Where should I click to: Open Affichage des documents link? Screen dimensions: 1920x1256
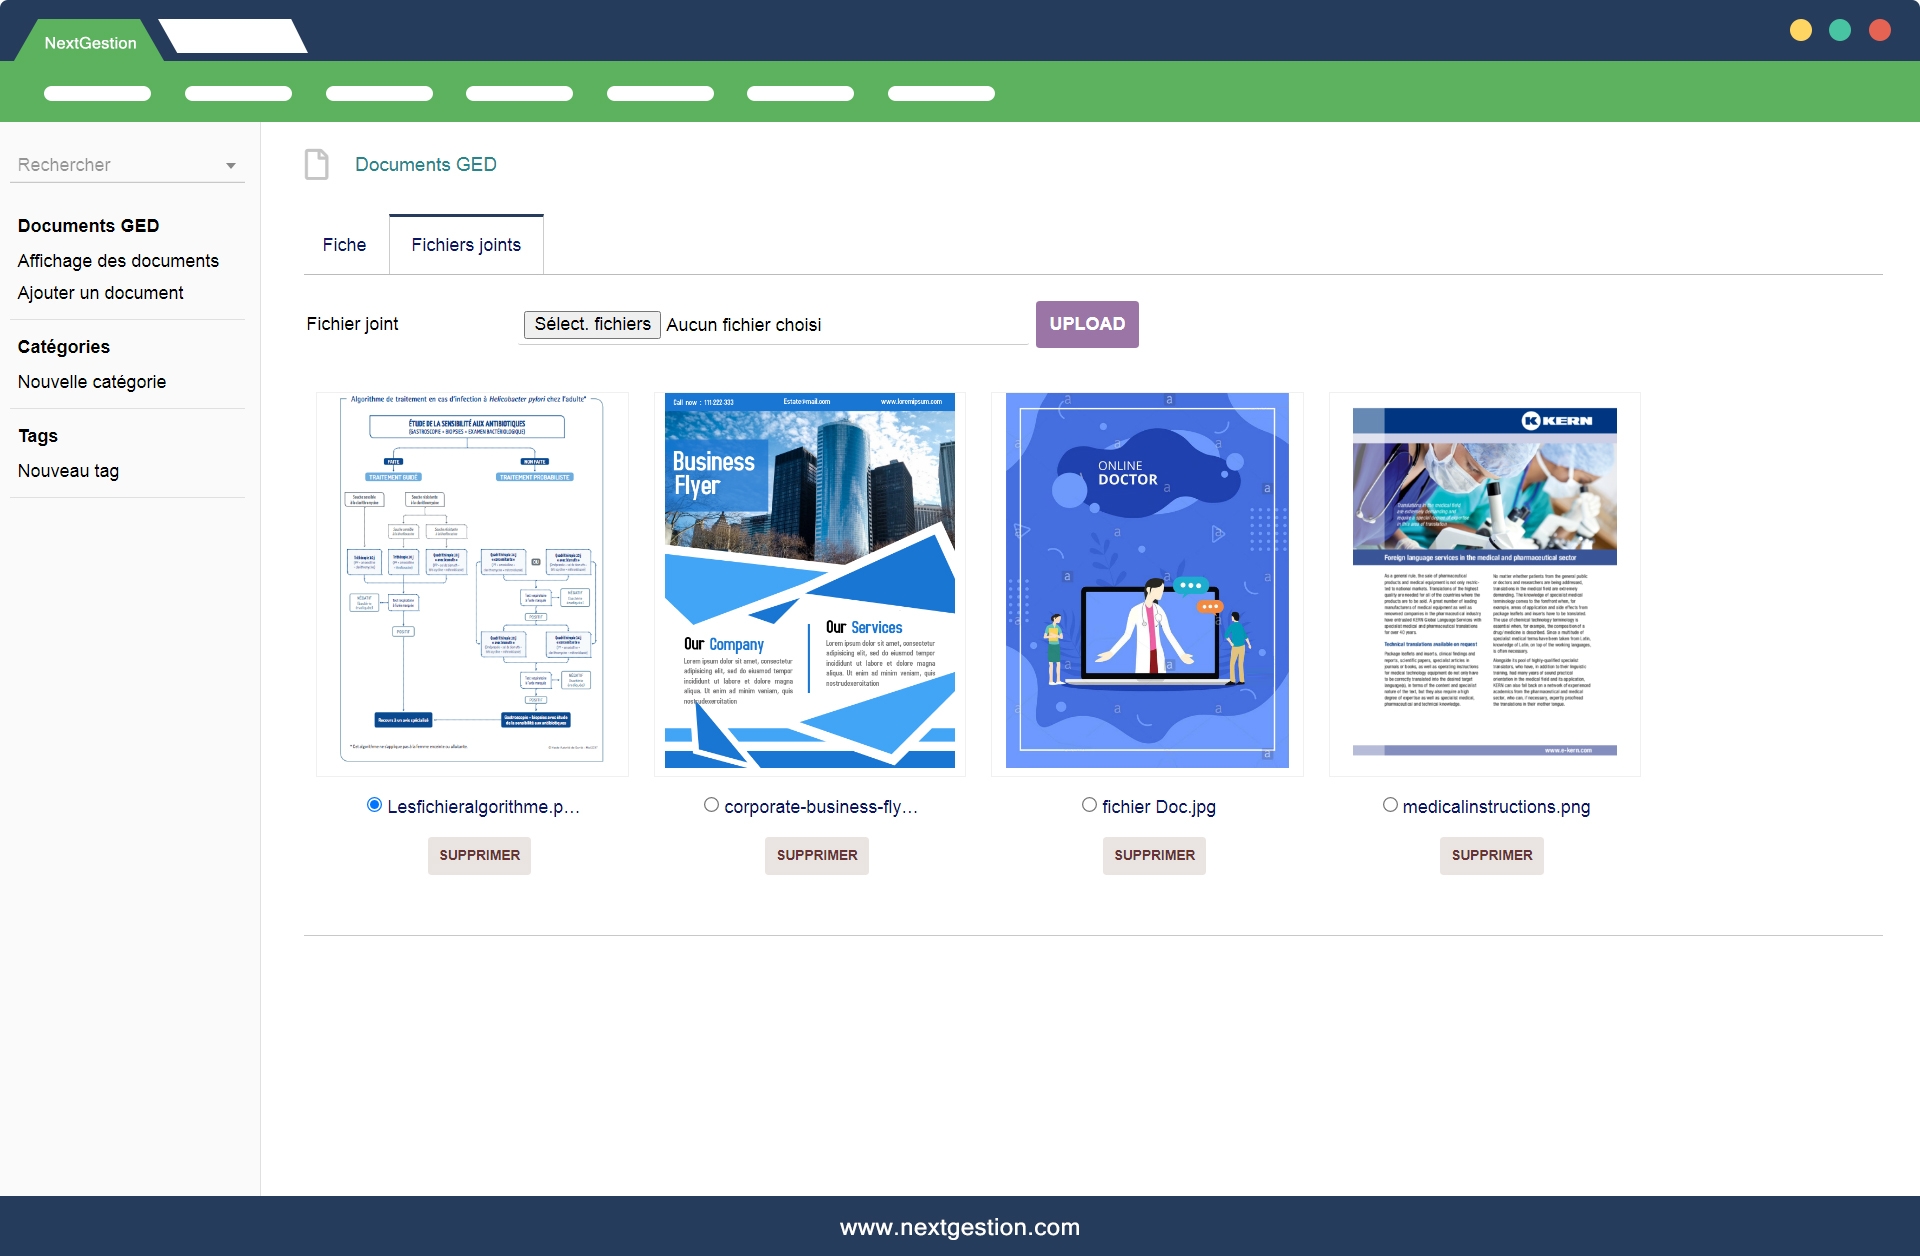pyautogui.click(x=118, y=261)
